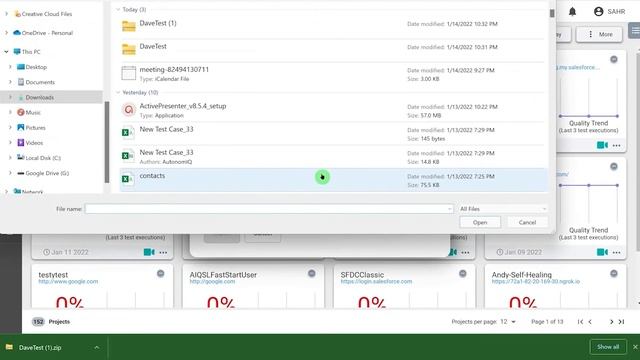Click the Open button in file dialog
Image resolution: width=640 pixels, height=360 pixels.
[480, 222]
